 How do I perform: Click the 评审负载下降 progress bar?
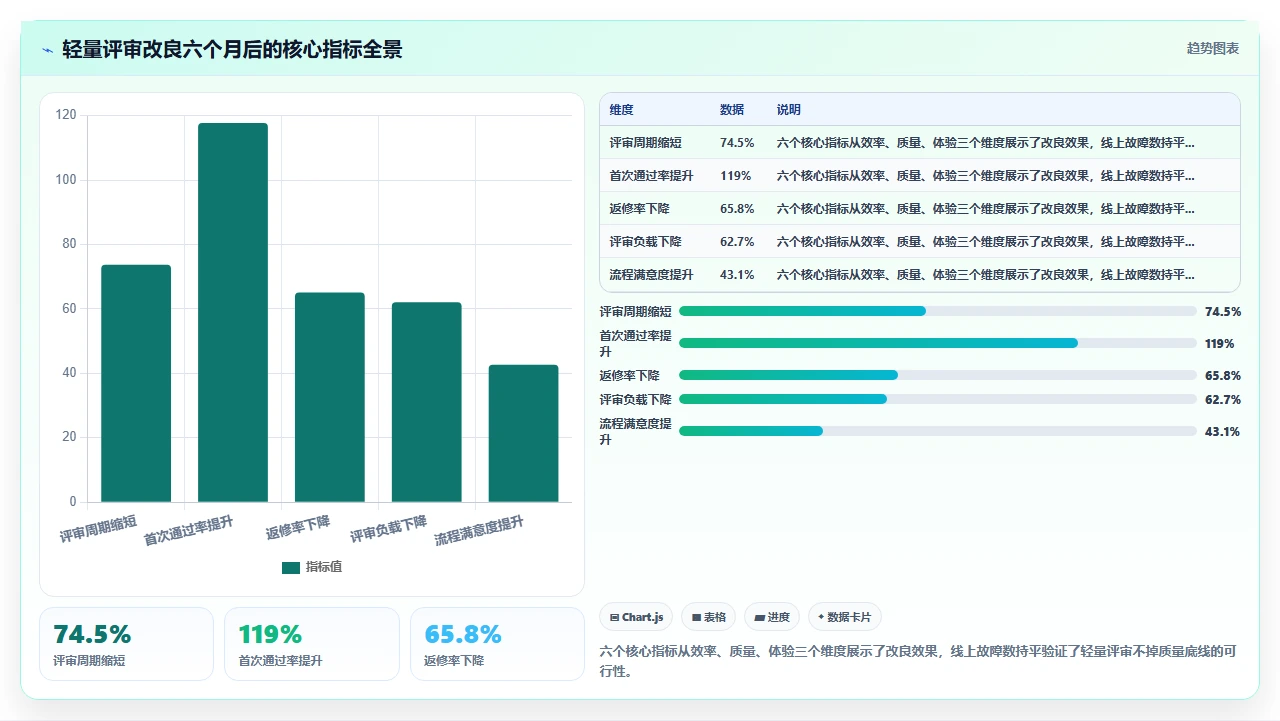[937, 399]
